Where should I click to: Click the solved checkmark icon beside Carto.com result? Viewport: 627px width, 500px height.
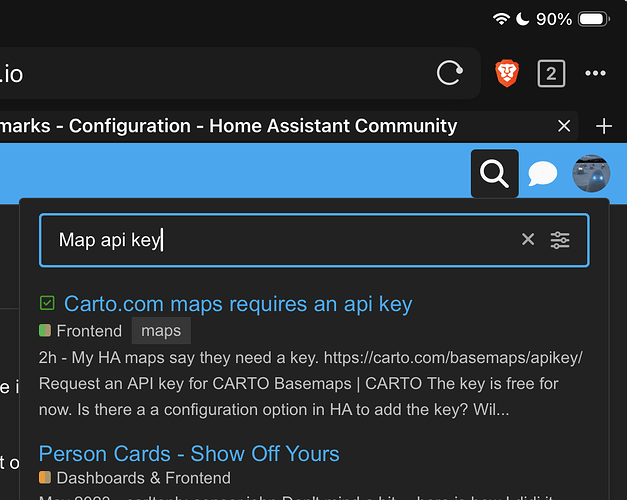[47, 303]
